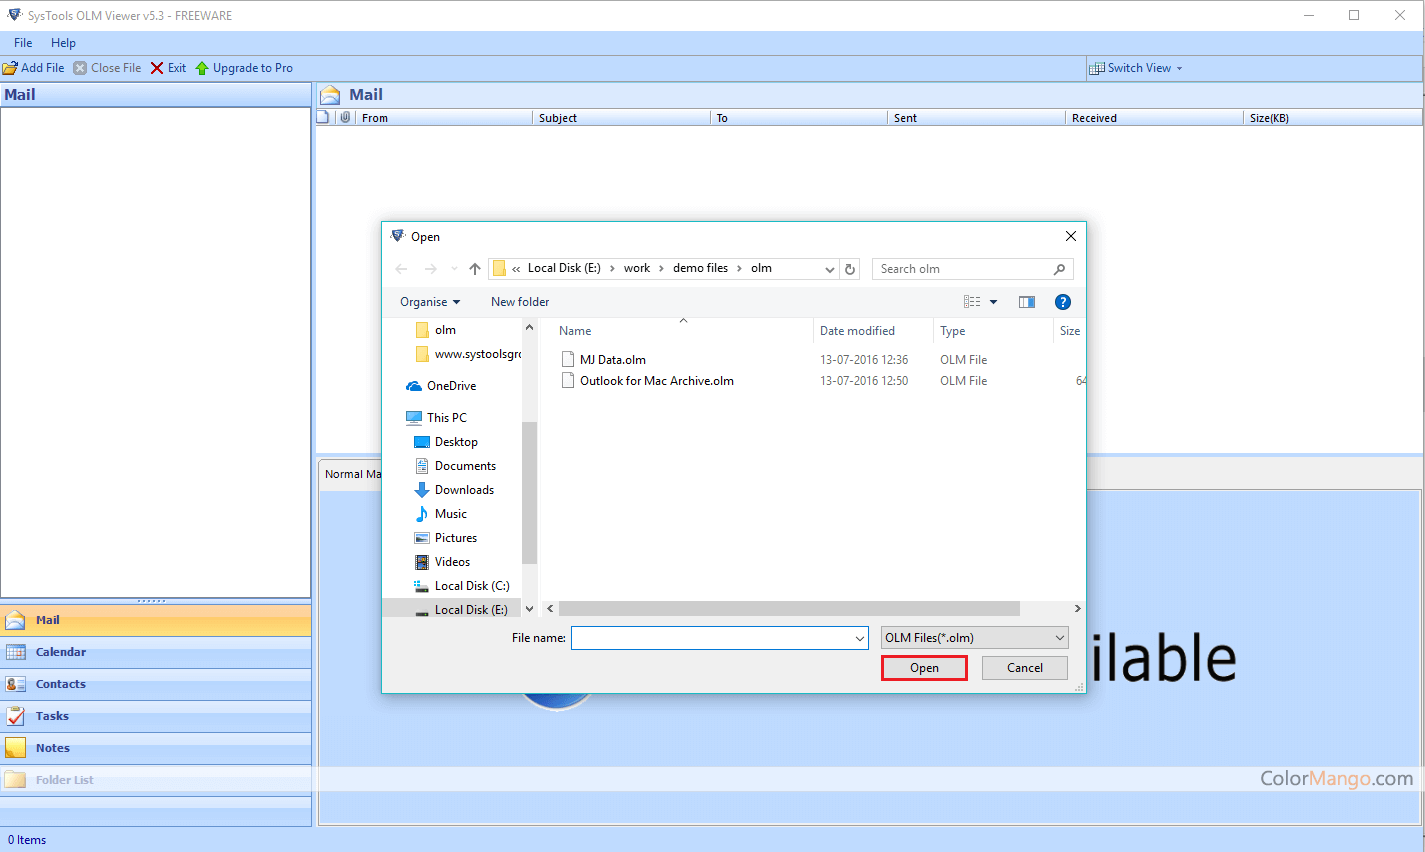1425x852 pixels.
Task: Click the Mail envelope icon in sidebar
Action: point(15,620)
